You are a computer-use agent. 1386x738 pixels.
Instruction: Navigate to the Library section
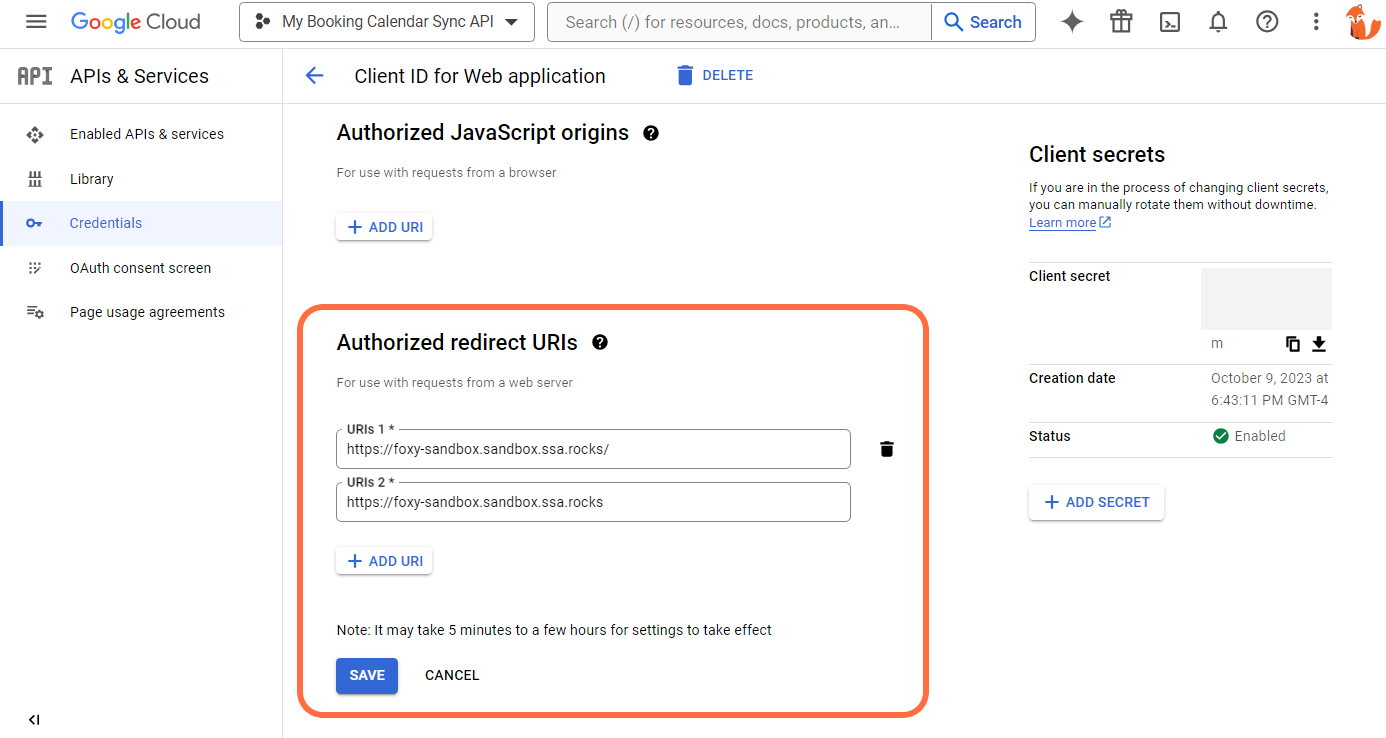[92, 178]
